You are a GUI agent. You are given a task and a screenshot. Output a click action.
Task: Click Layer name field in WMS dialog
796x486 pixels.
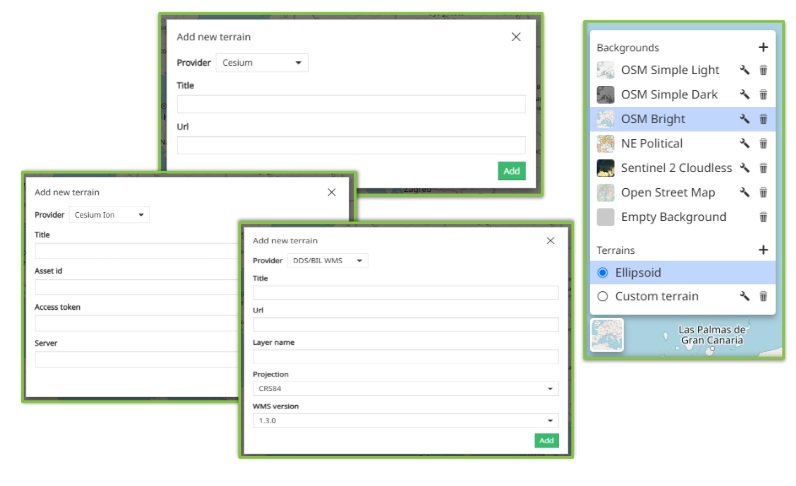(406, 357)
